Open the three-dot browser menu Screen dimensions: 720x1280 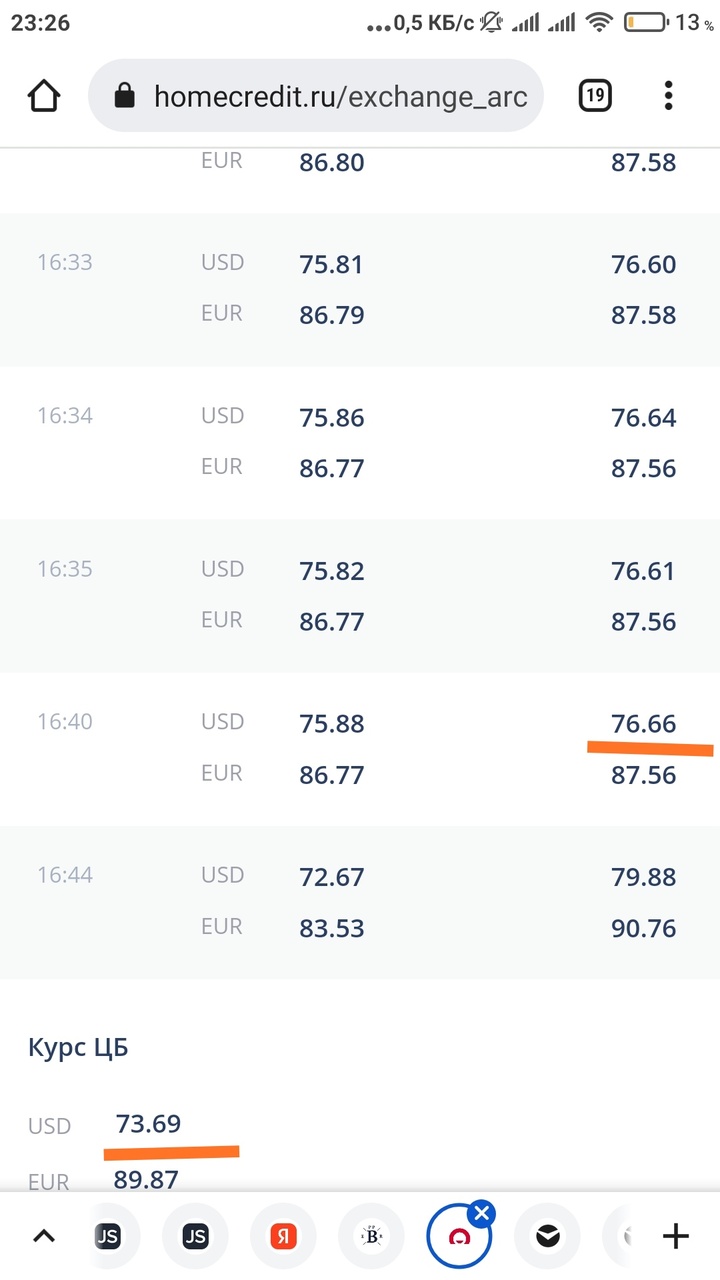tap(668, 96)
